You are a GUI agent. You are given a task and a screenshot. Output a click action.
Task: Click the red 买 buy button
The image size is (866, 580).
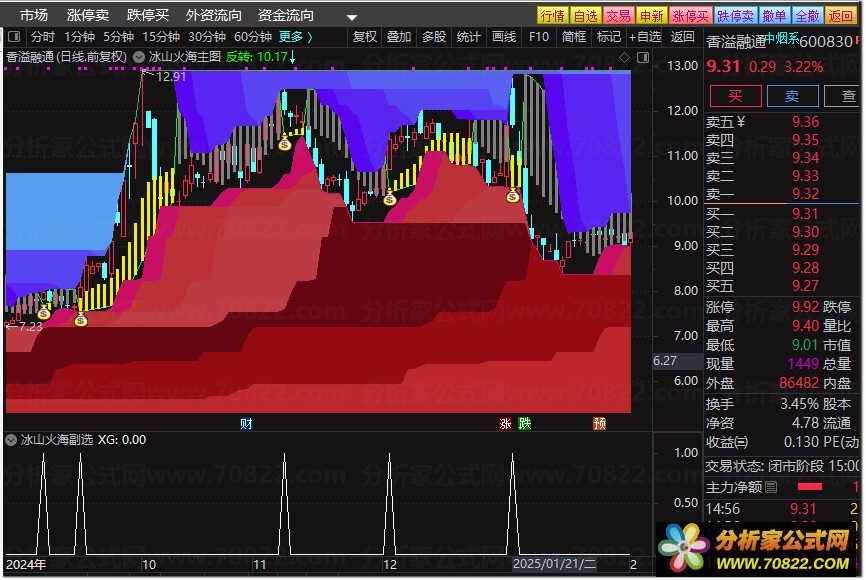(735, 96)
